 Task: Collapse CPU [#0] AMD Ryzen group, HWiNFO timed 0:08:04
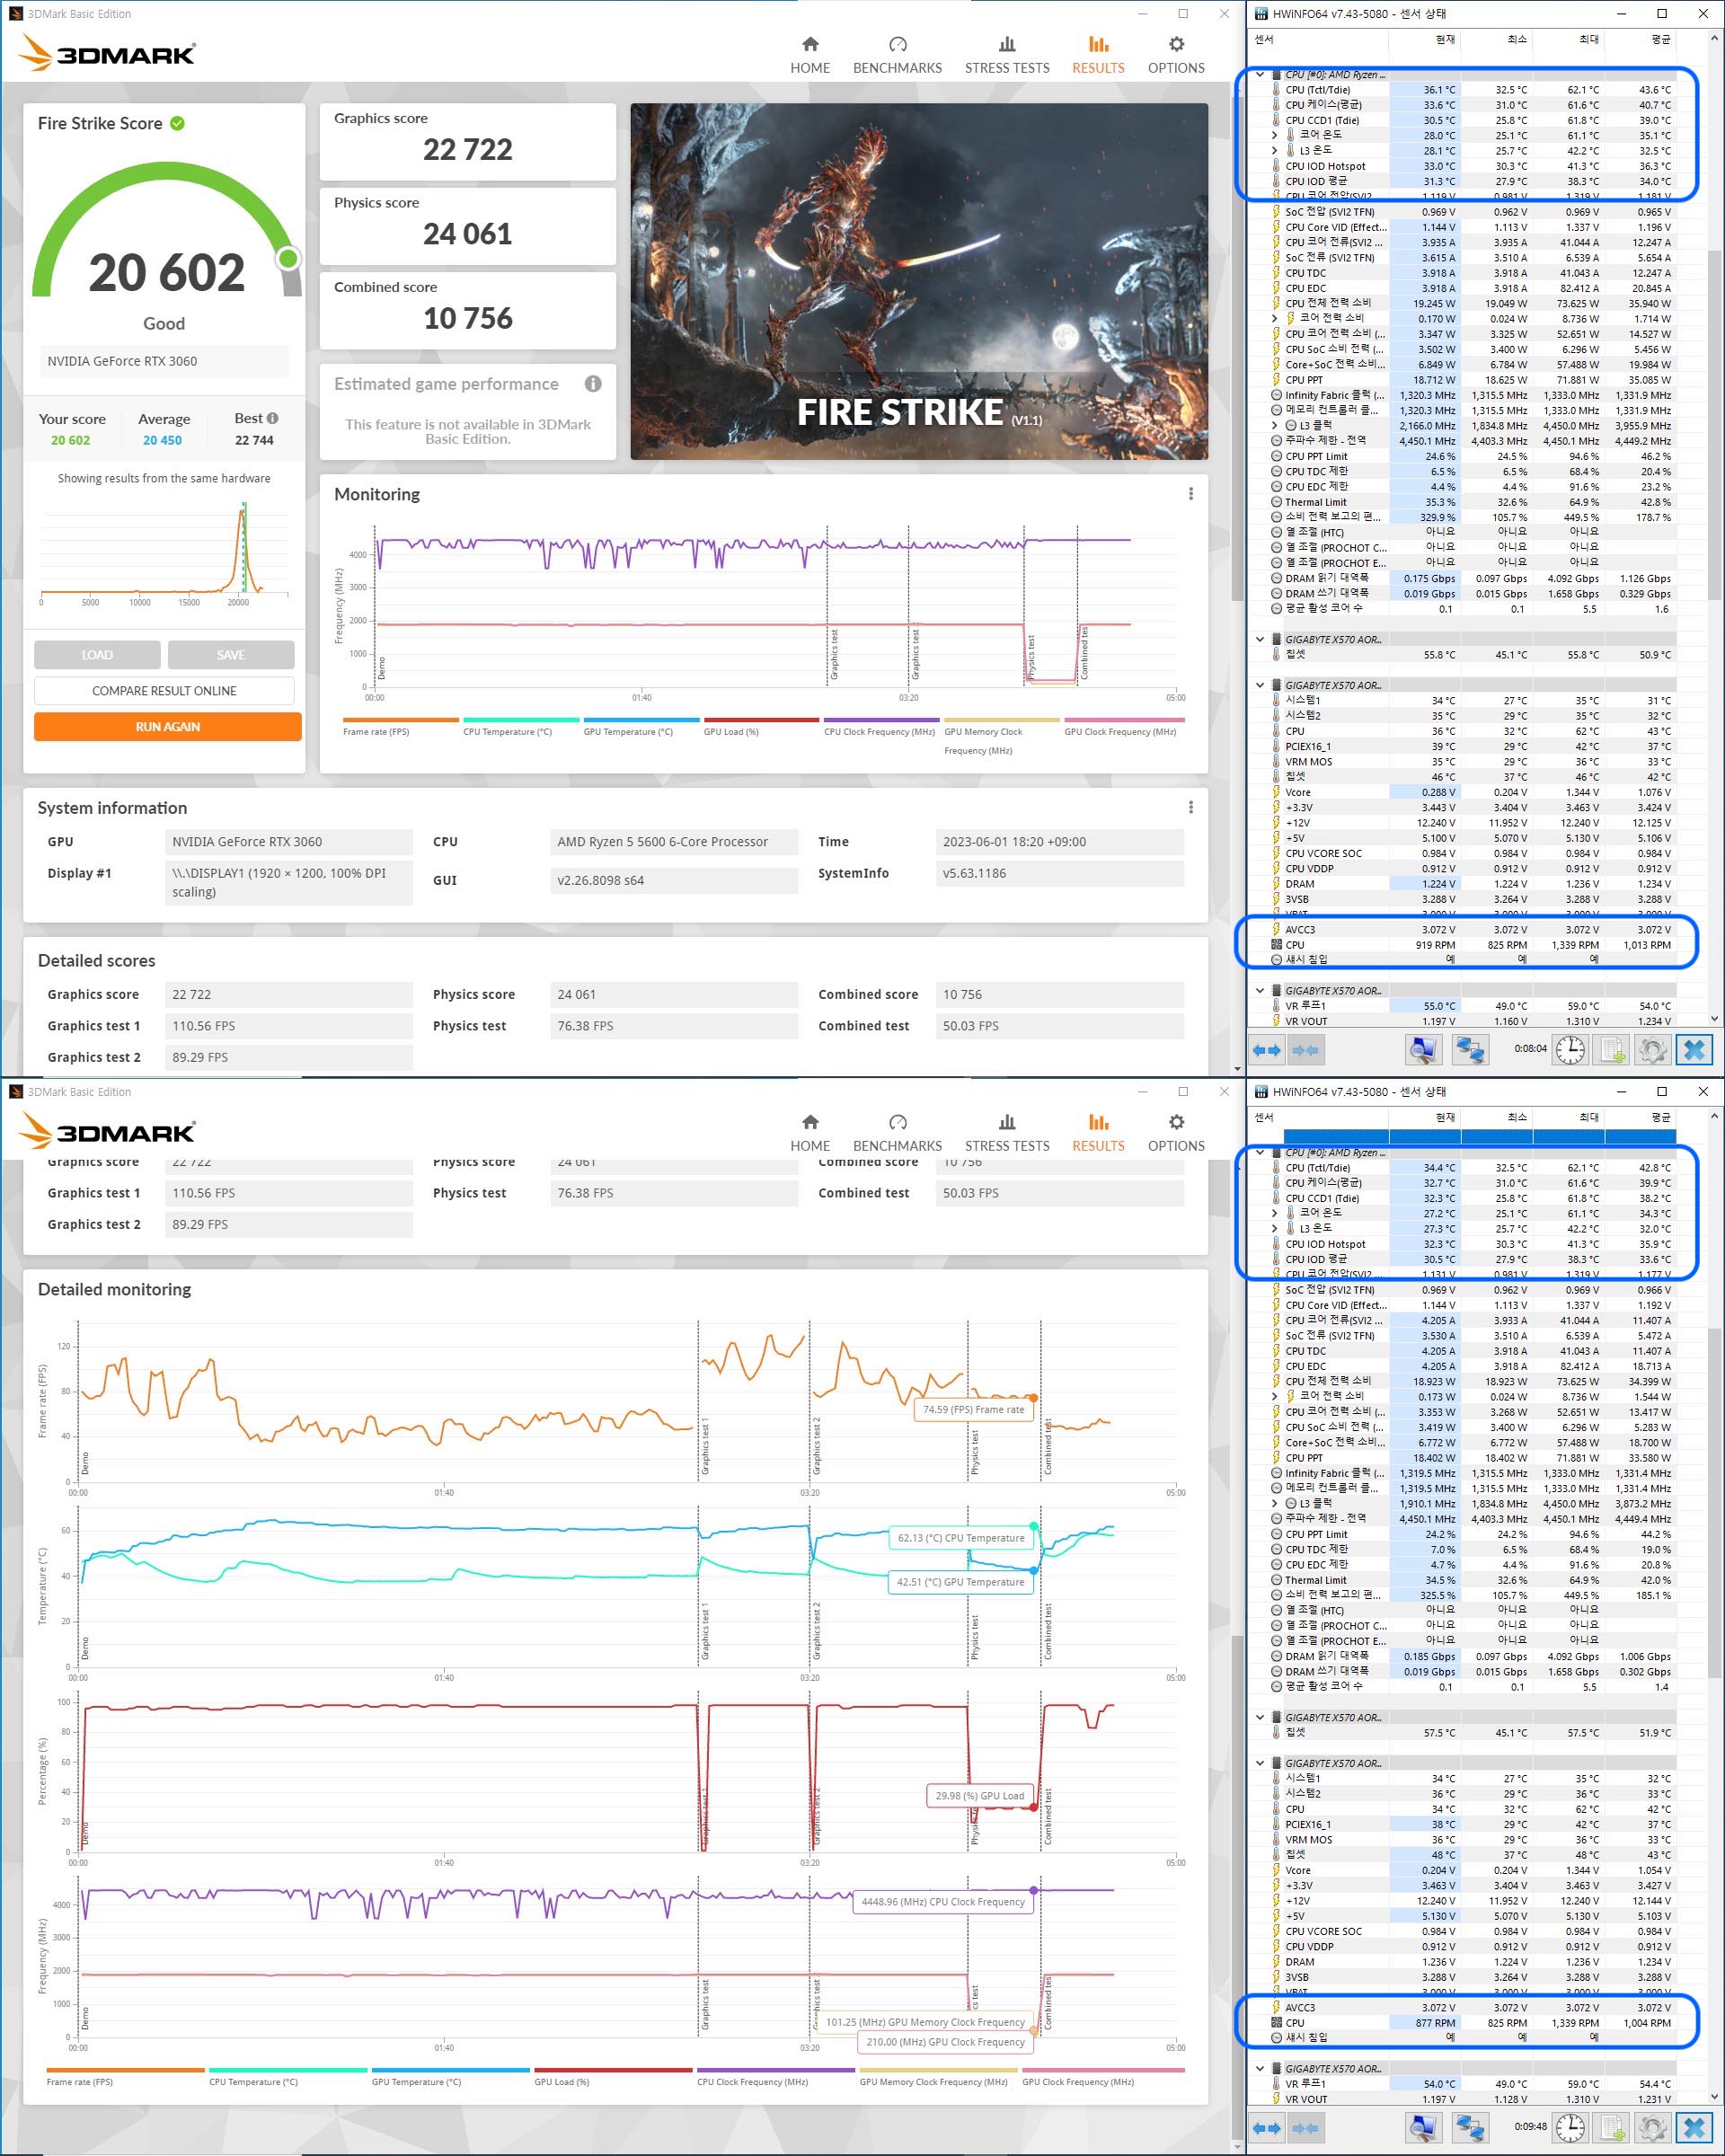pos(1260,74)
